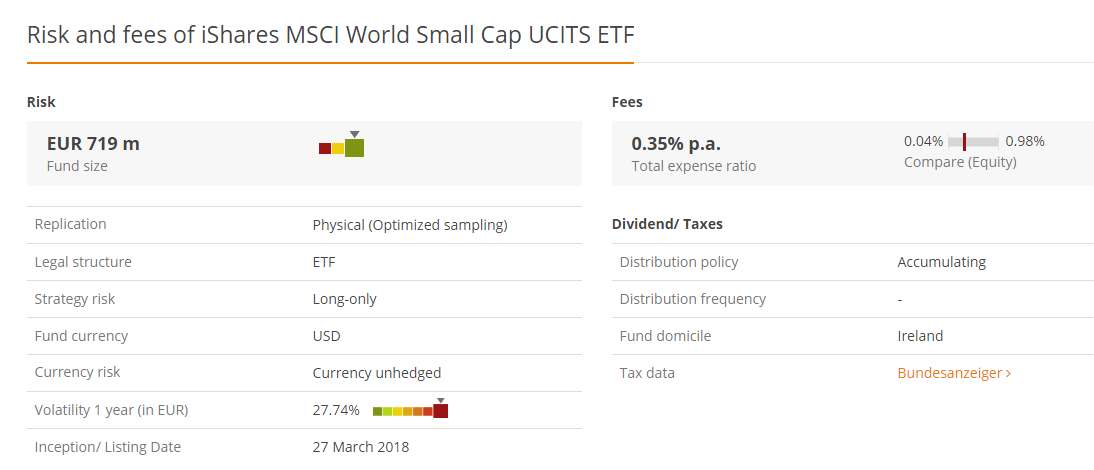1094x470 pixels.
Task: Click the Physical (Optimized sampling) value
Action: click(410, 225)
